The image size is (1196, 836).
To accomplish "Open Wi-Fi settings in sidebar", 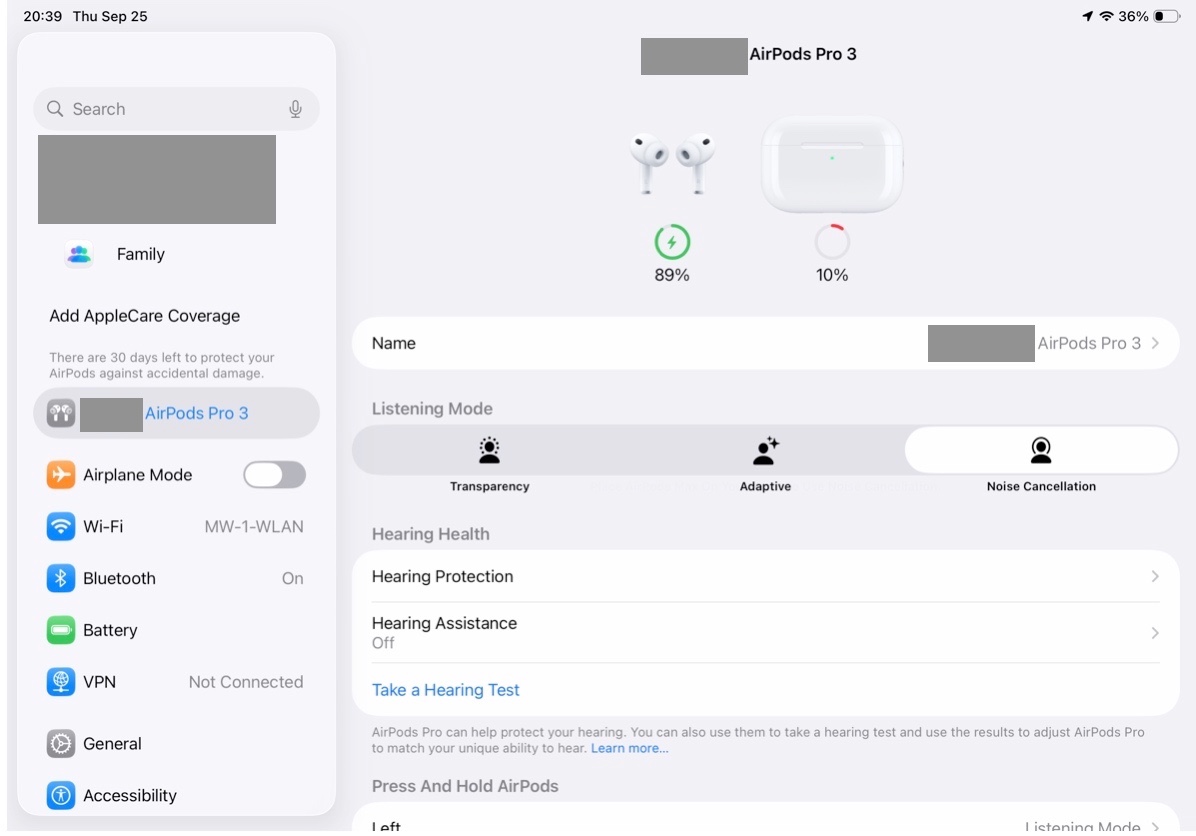I will [176, 526].
